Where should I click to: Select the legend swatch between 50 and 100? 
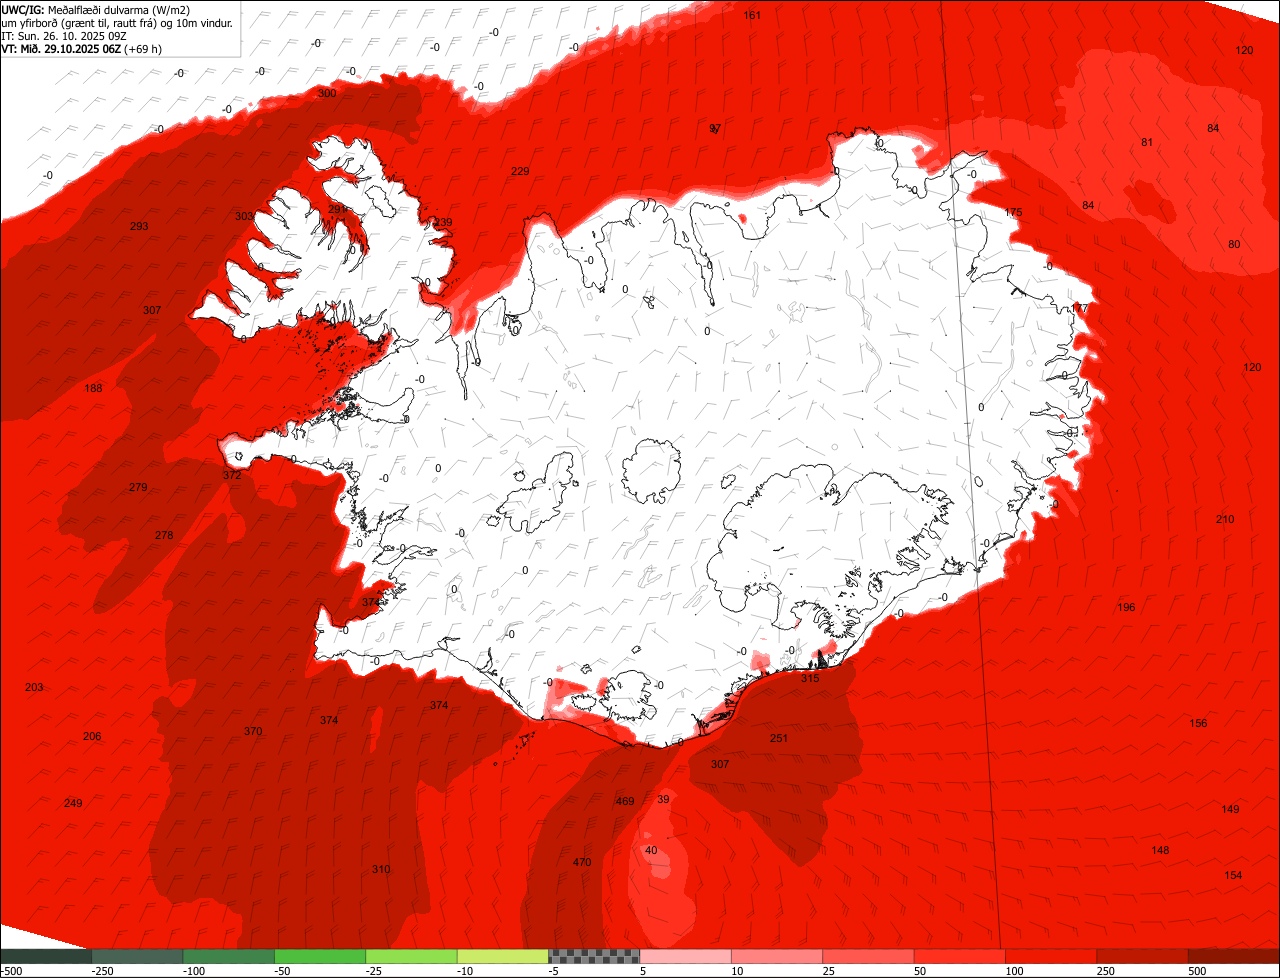(x=960, y=956)
